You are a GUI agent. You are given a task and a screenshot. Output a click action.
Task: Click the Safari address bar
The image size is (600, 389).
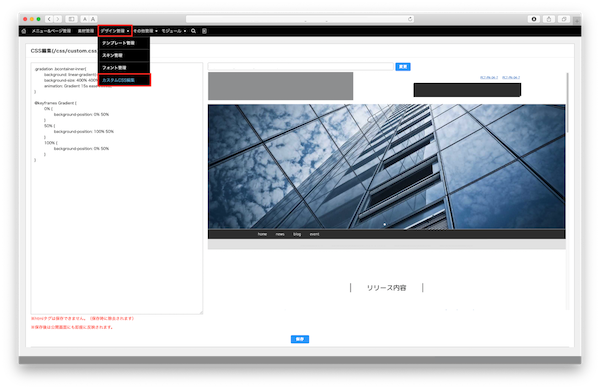[300, 19]
